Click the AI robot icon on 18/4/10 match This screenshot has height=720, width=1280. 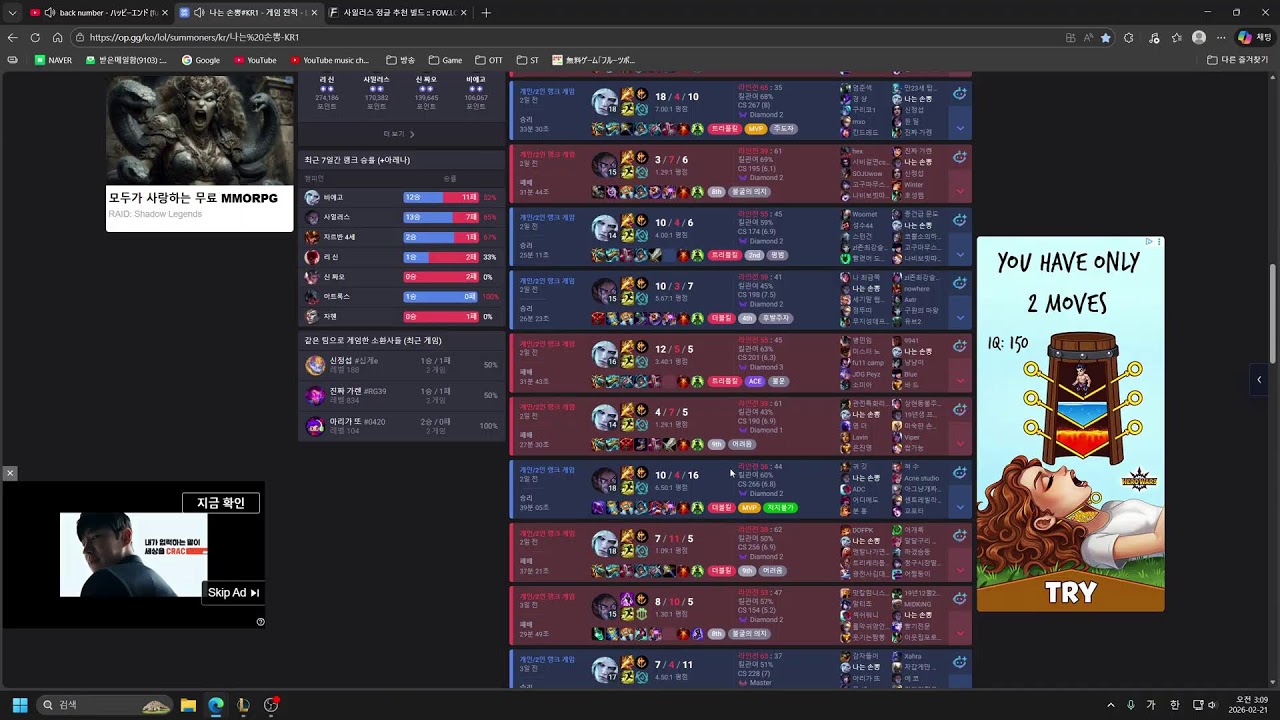point(960,93)
